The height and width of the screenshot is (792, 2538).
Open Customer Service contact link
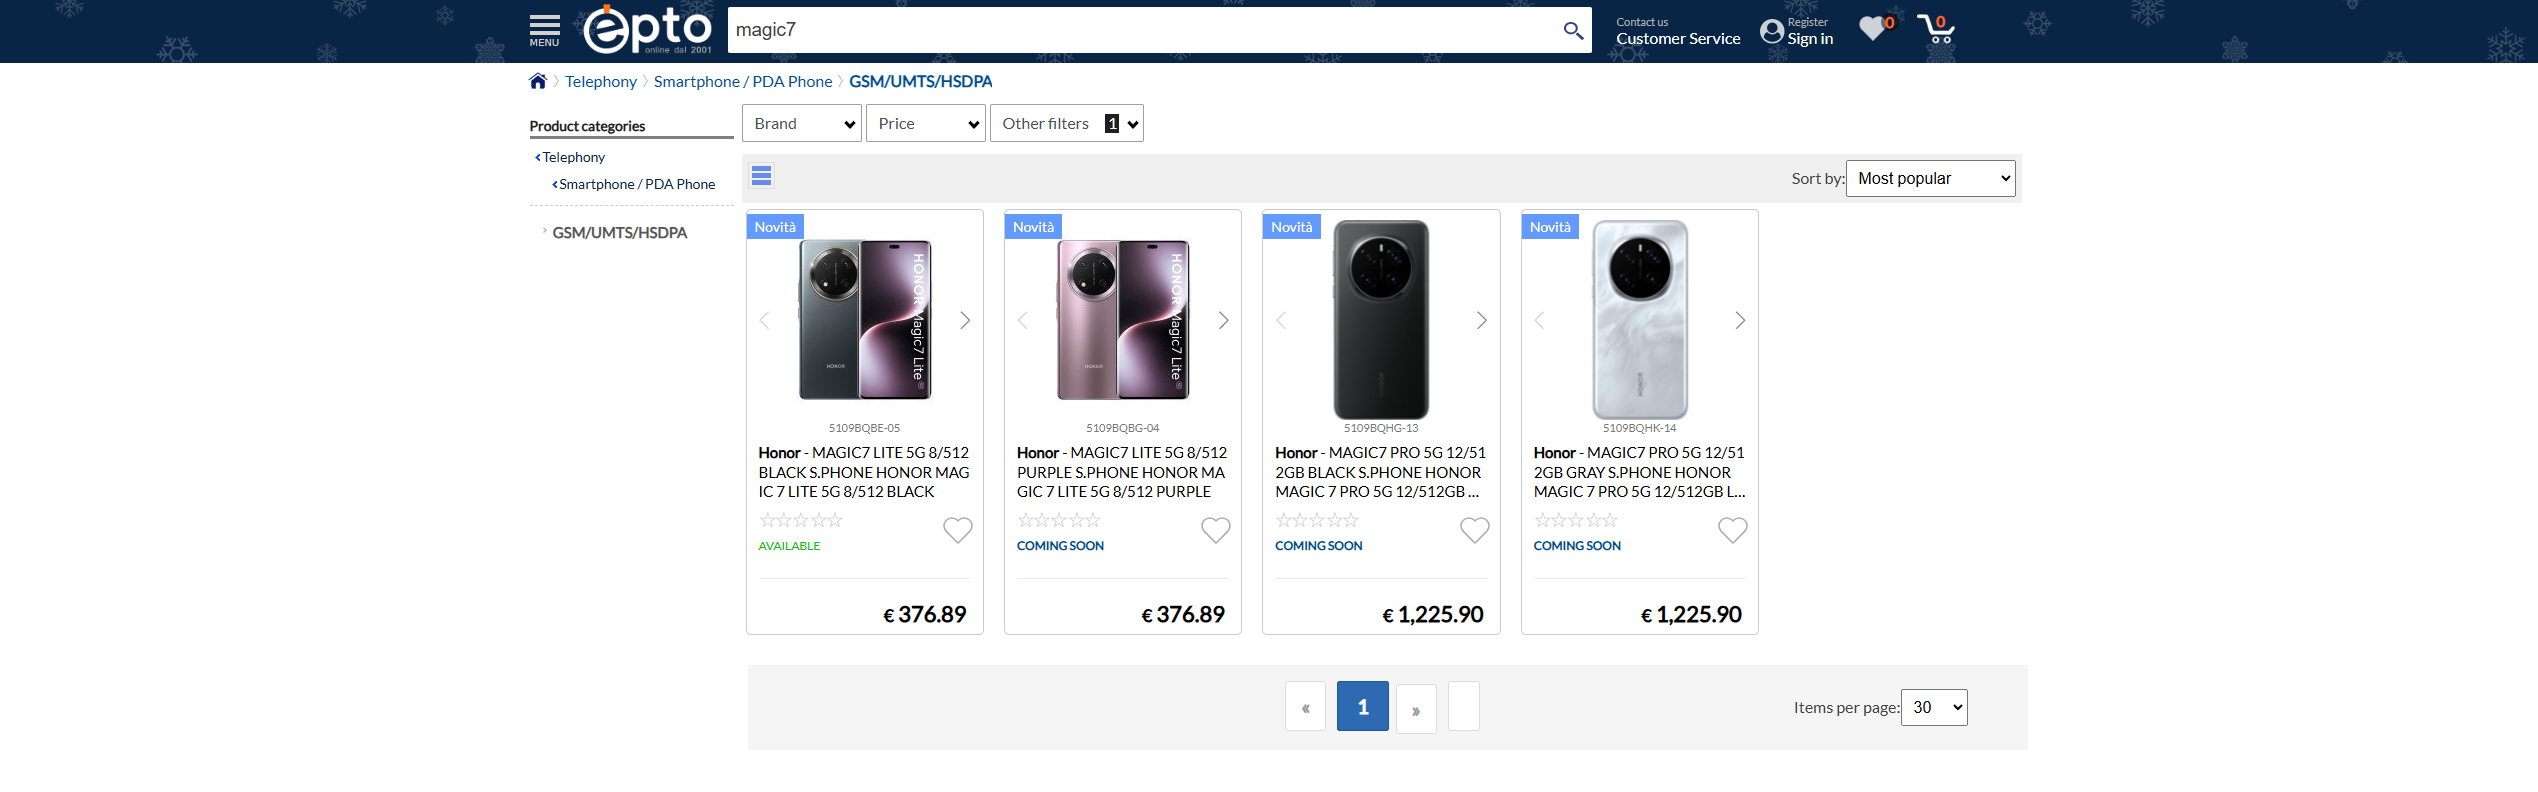[1678, 39]
